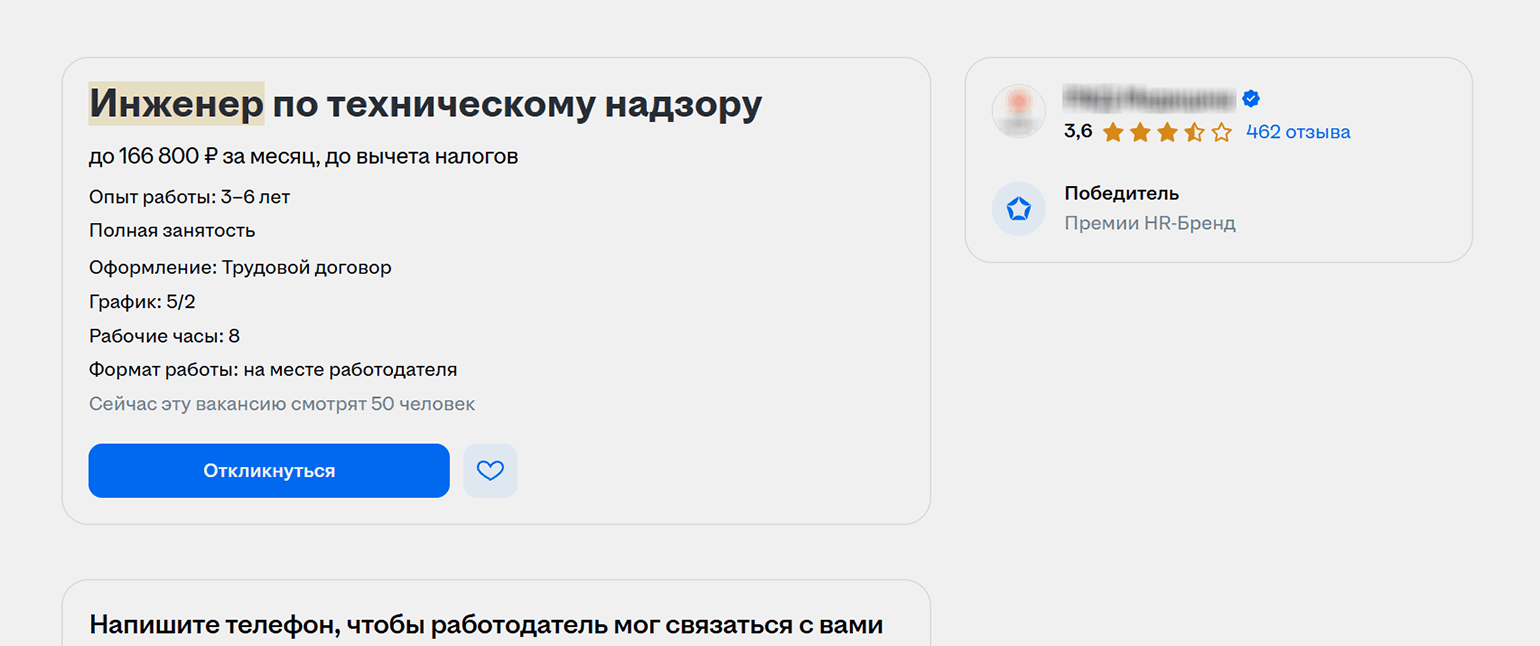
Task: Click the blue verified employer checkmark badge
Action: (x=1251, y=98)
